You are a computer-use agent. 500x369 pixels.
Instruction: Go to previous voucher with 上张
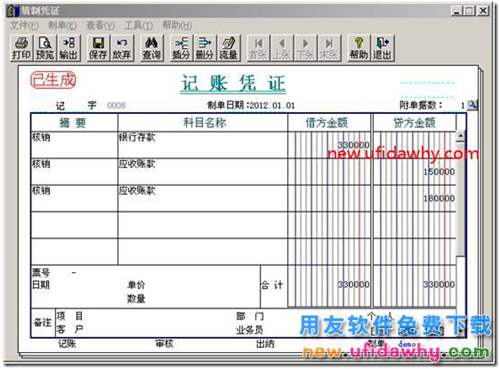click(282, 48)
